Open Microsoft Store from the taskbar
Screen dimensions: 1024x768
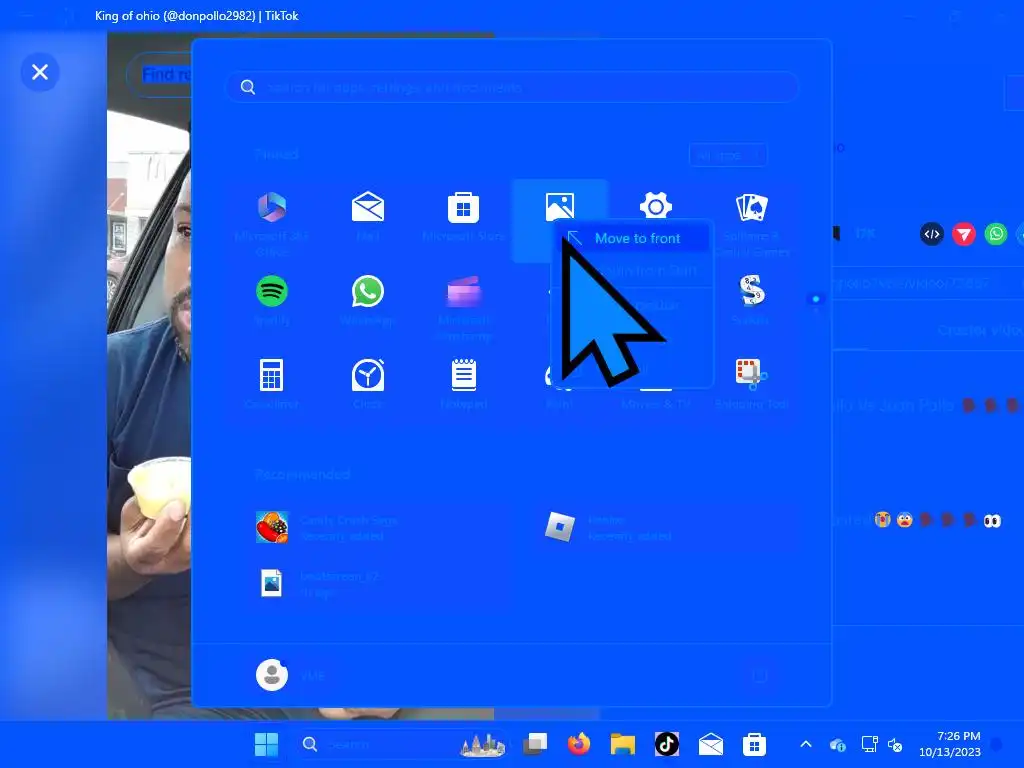[x=754, y=744]
